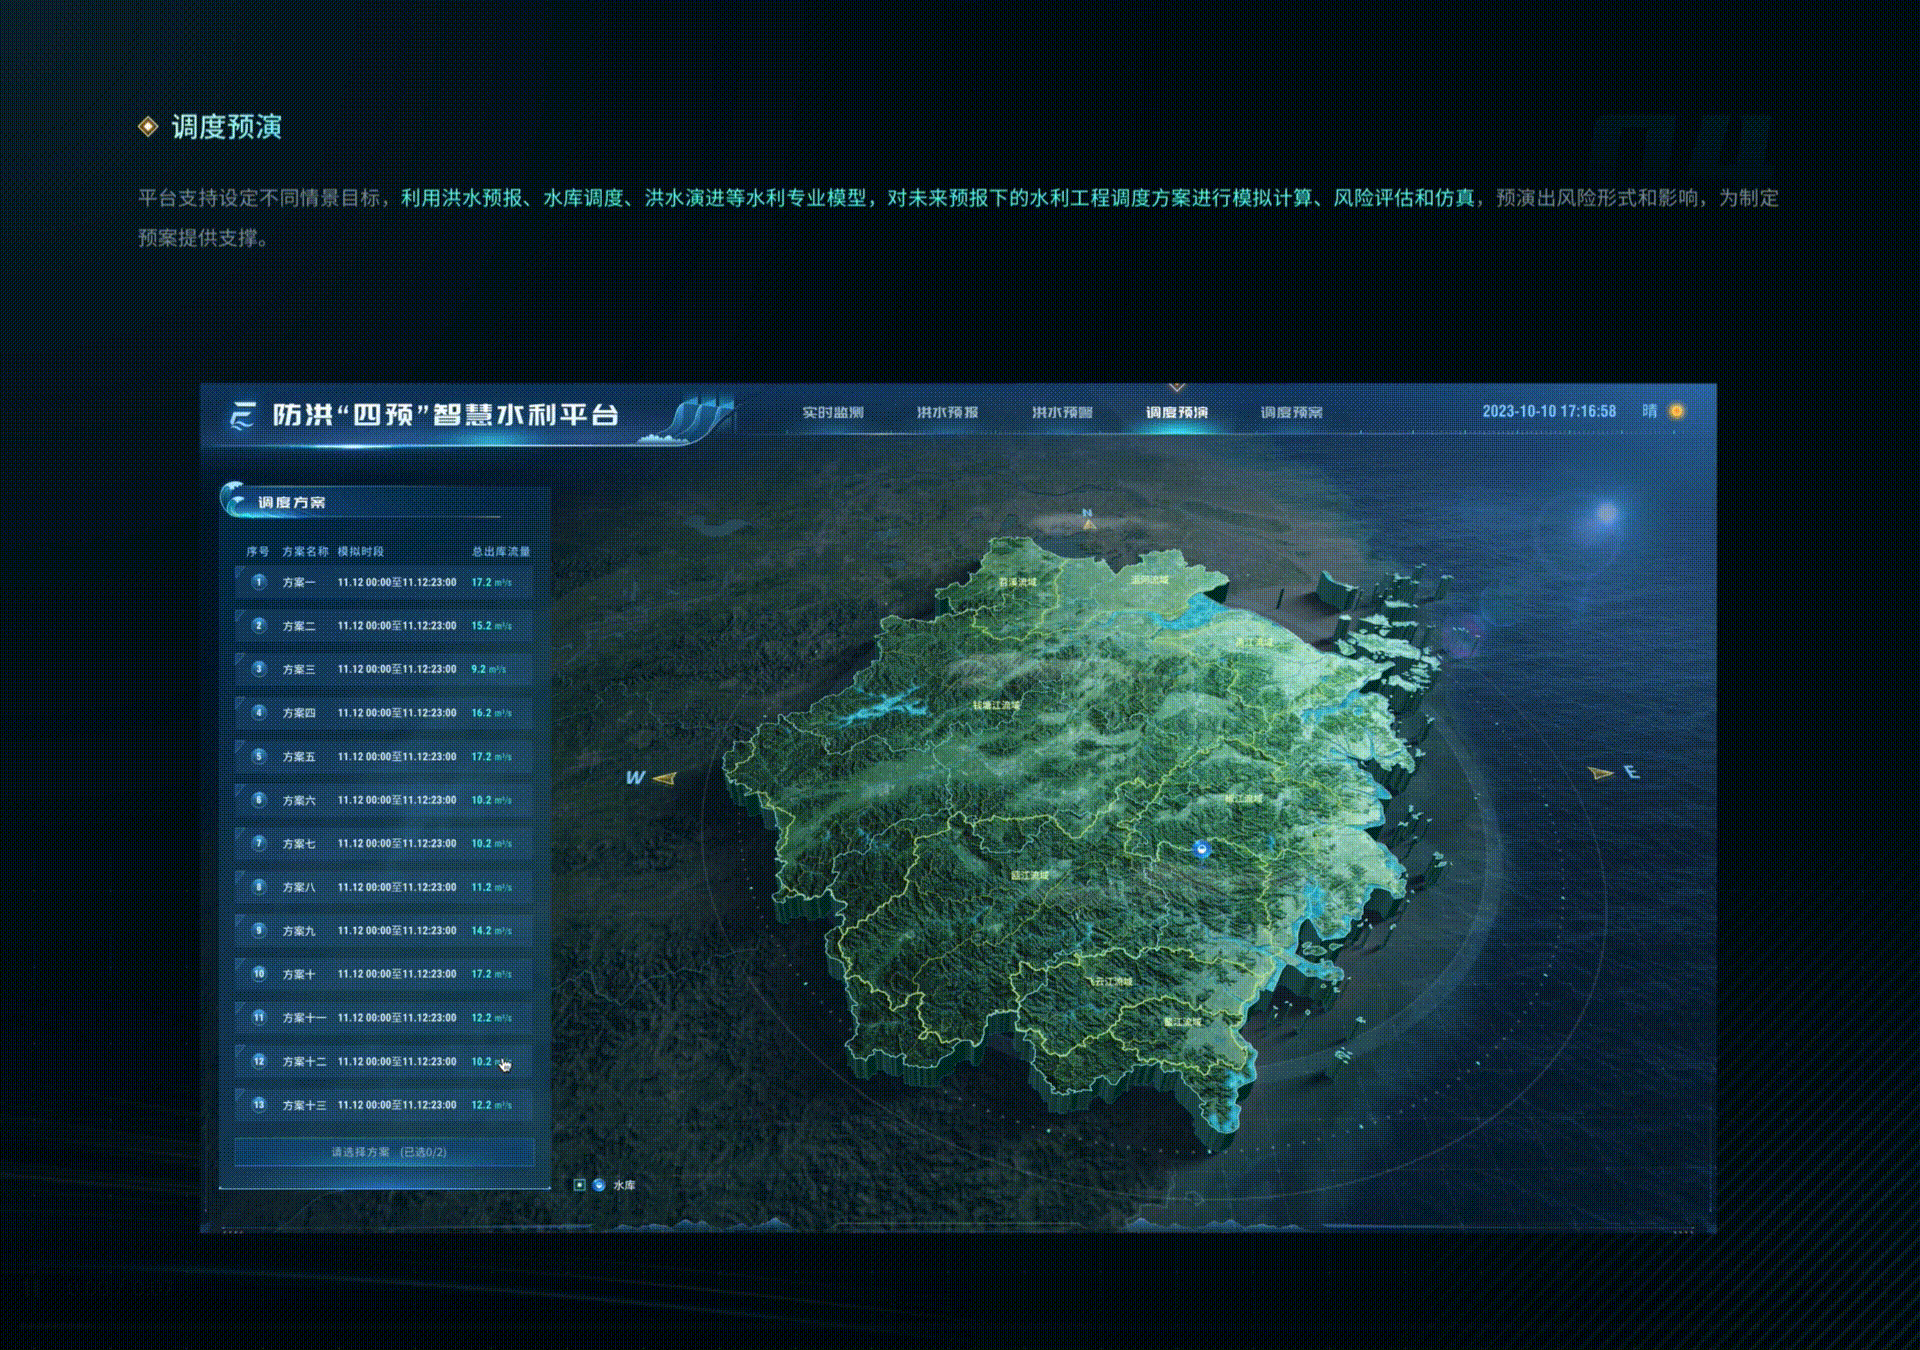
Task: Click the chevron above the 调度预演 tab
Action: click(x=1177, y=388)
